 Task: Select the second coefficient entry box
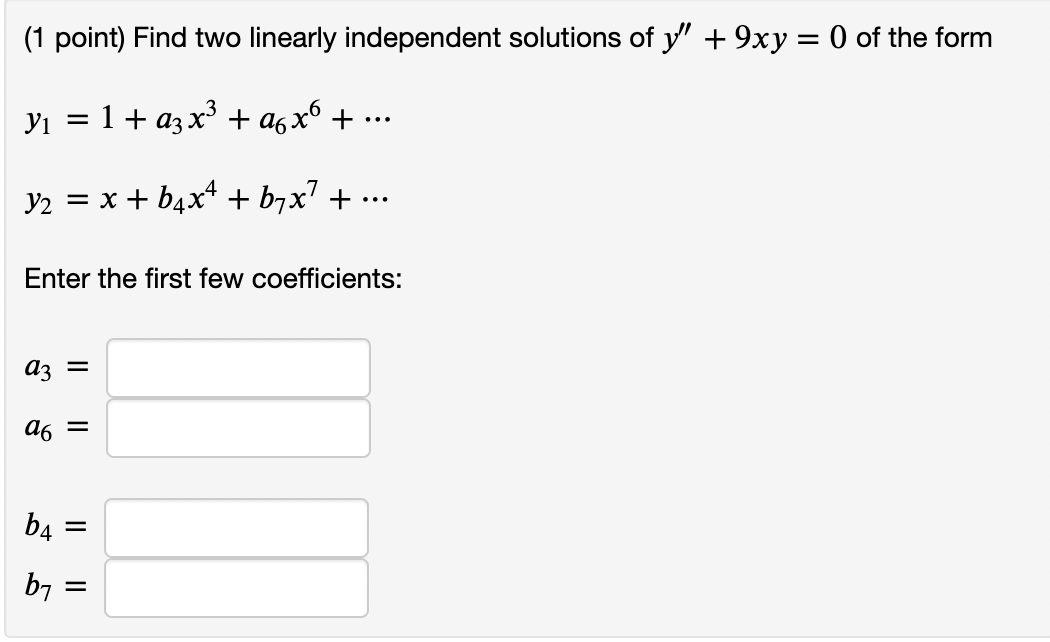click(239, 428)
